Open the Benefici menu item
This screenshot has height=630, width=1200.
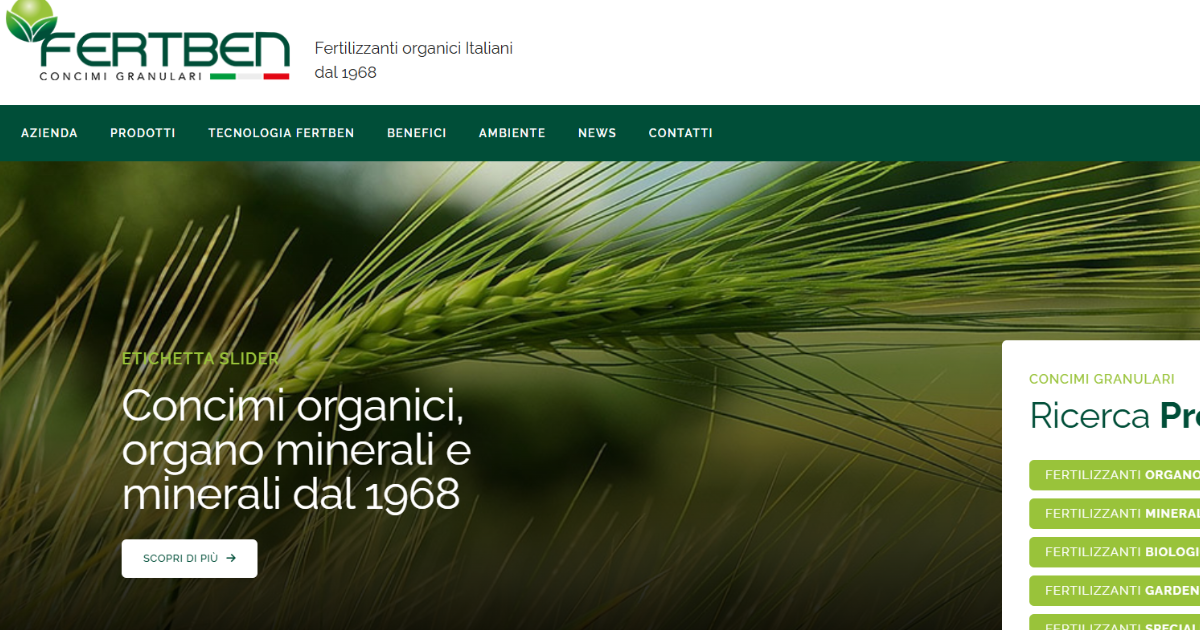pos(417,133)
